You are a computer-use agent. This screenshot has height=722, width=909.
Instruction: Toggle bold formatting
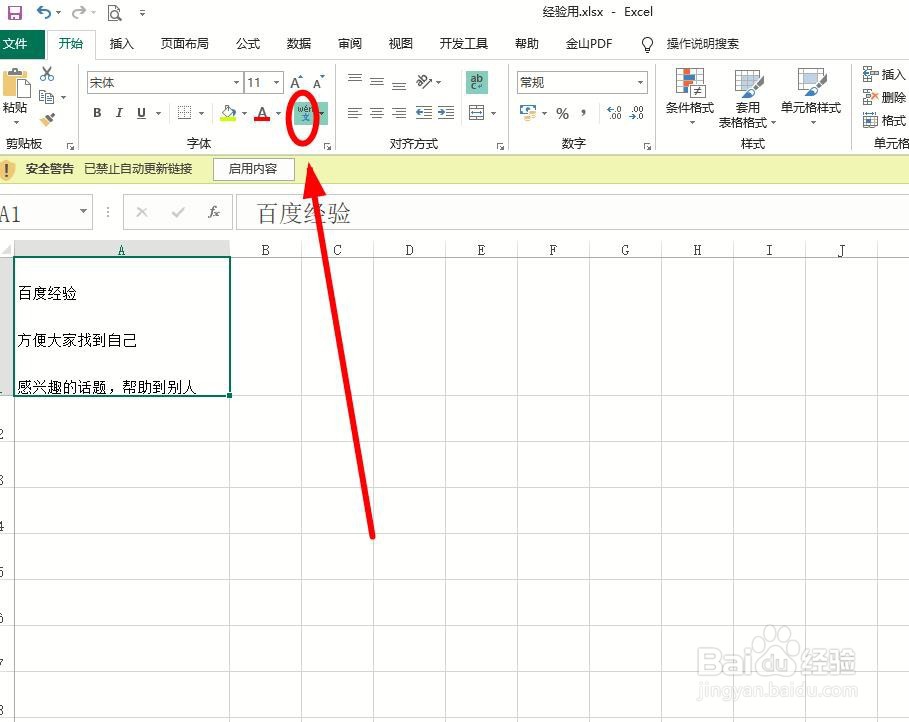click(97, 113)
